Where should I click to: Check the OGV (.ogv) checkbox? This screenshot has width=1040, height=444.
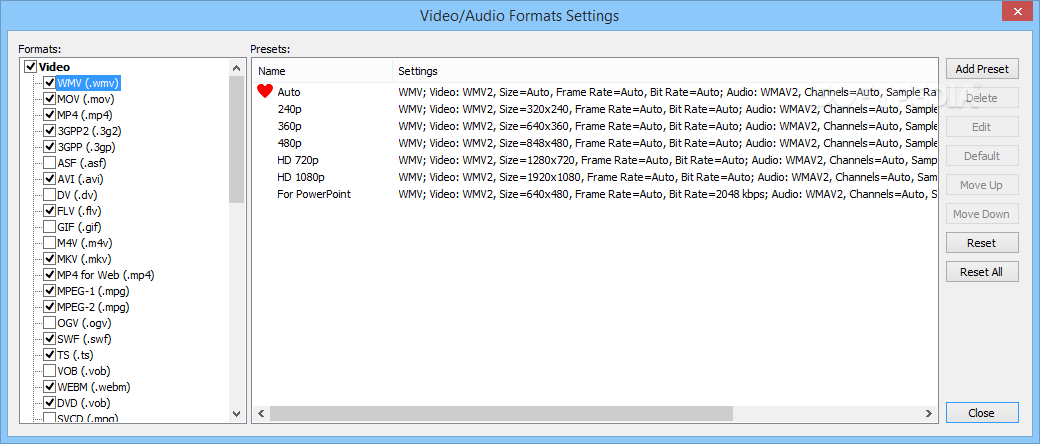click(x=49, y=323)
